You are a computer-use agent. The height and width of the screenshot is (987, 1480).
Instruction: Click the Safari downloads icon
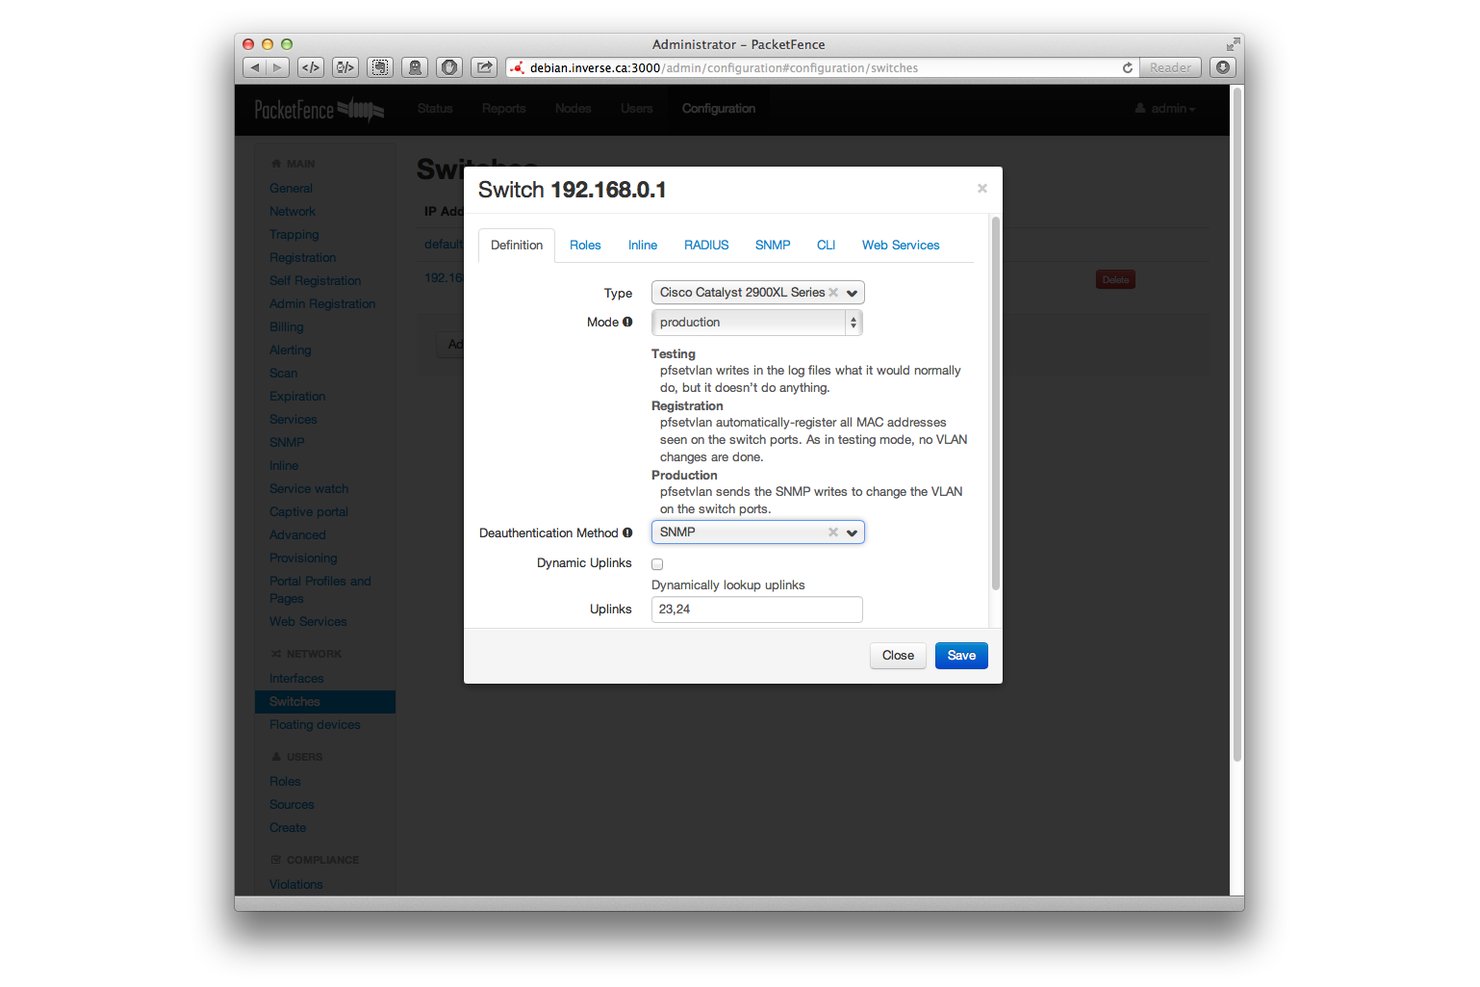1223,67
